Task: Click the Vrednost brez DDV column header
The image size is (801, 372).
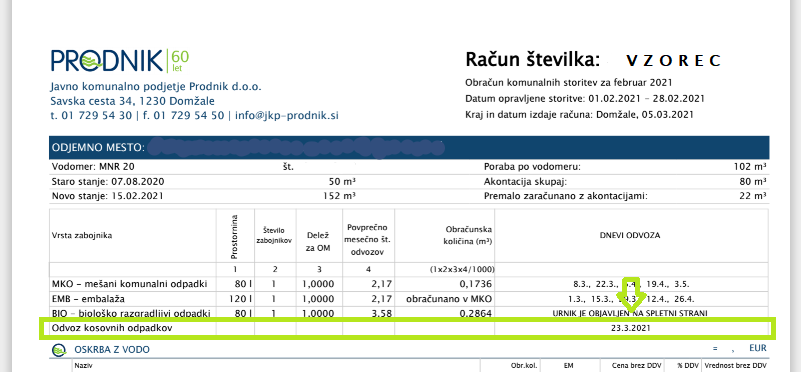Action: (736, 366)
